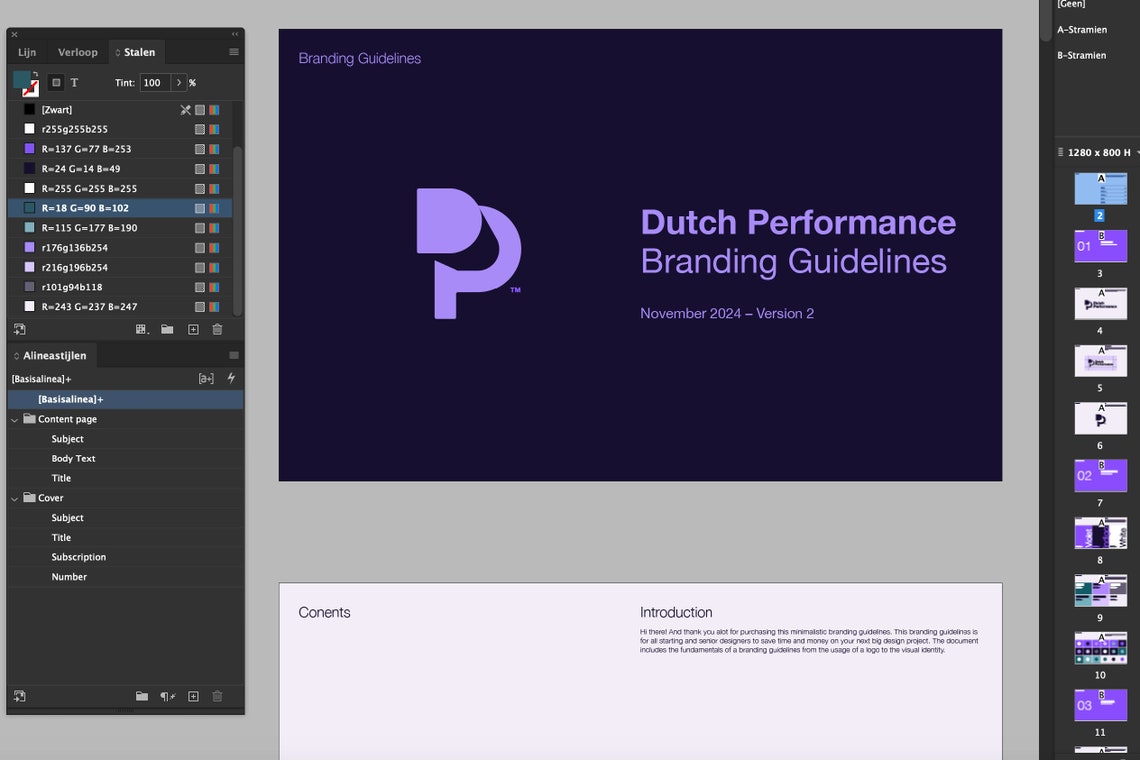
Task: Create a new swatch with the plus icon
Action: pyautogui.click(x=192, y=329)
